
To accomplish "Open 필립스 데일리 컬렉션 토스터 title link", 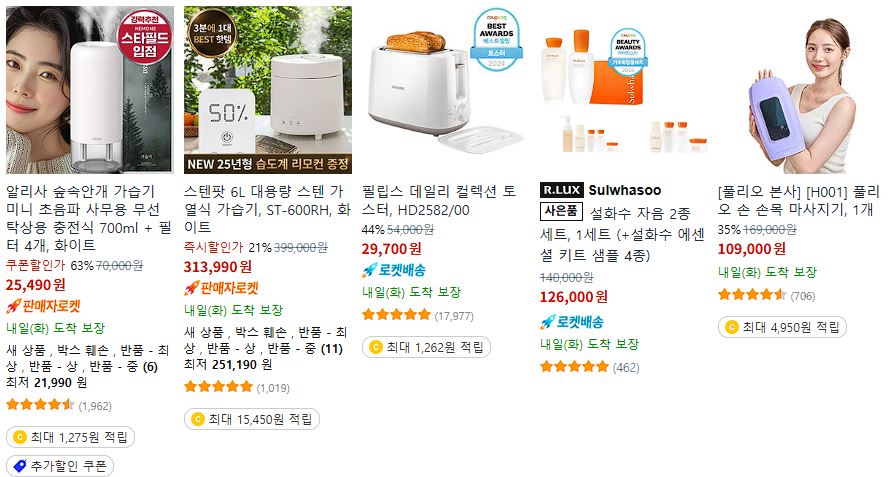I will coord(439,201).
